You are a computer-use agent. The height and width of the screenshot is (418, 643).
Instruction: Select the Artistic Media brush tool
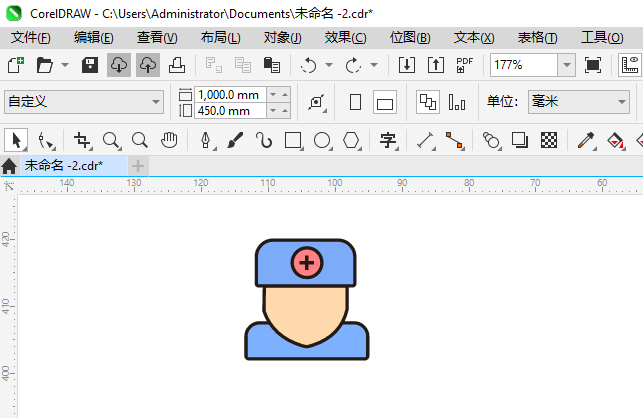click(x=235, y=140)
